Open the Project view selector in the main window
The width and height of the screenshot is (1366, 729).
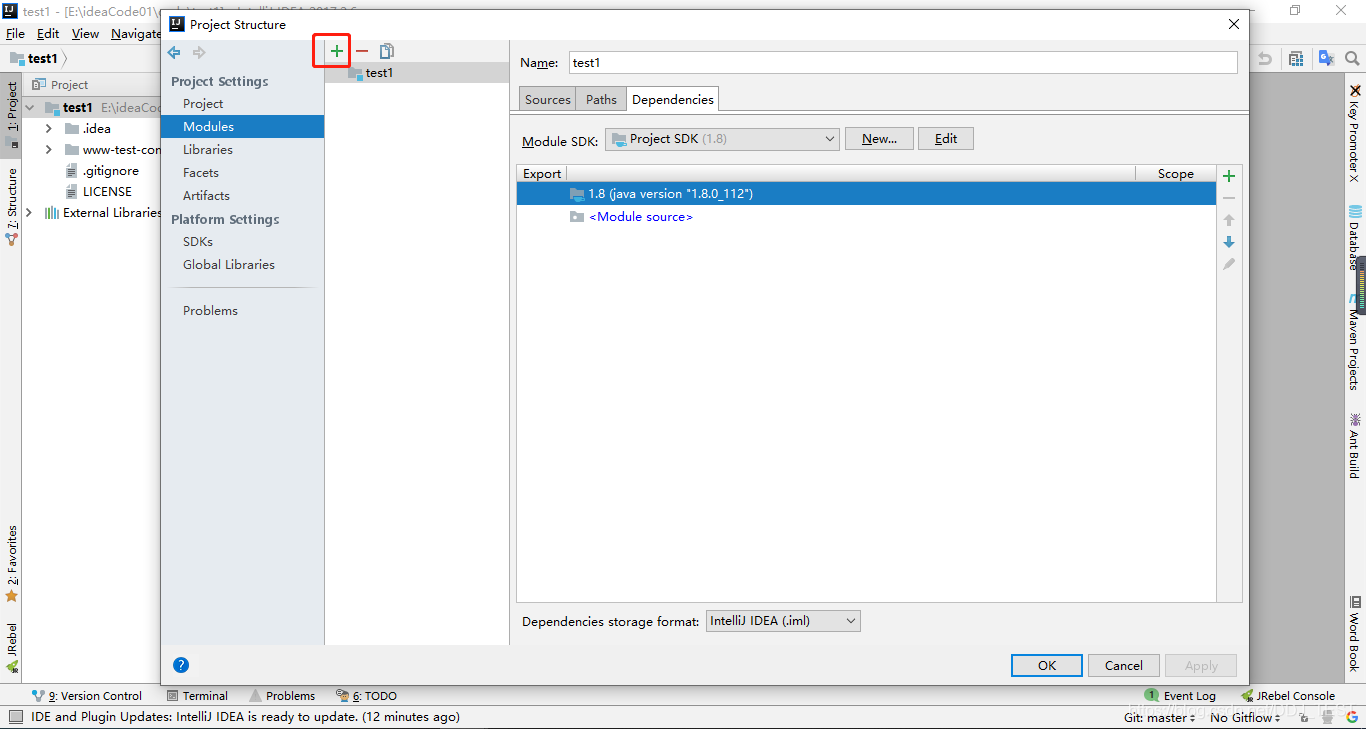click(60, 85)
